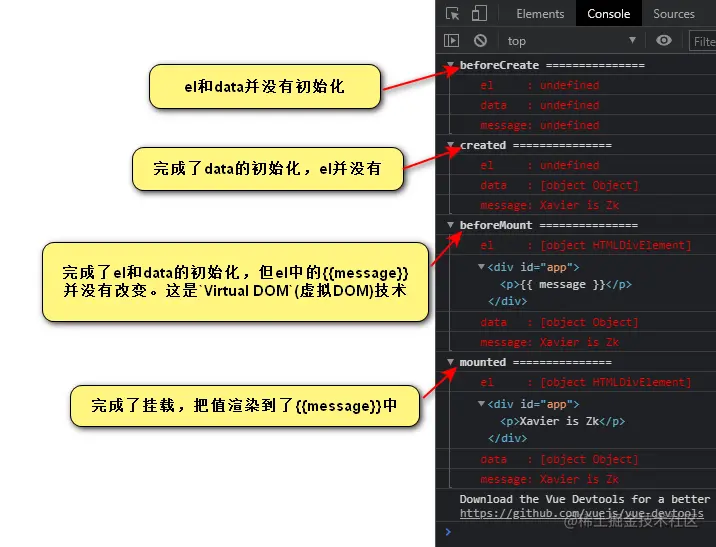
Task: Collapse the beforeMount log group
Action: [x=450, y=225]
